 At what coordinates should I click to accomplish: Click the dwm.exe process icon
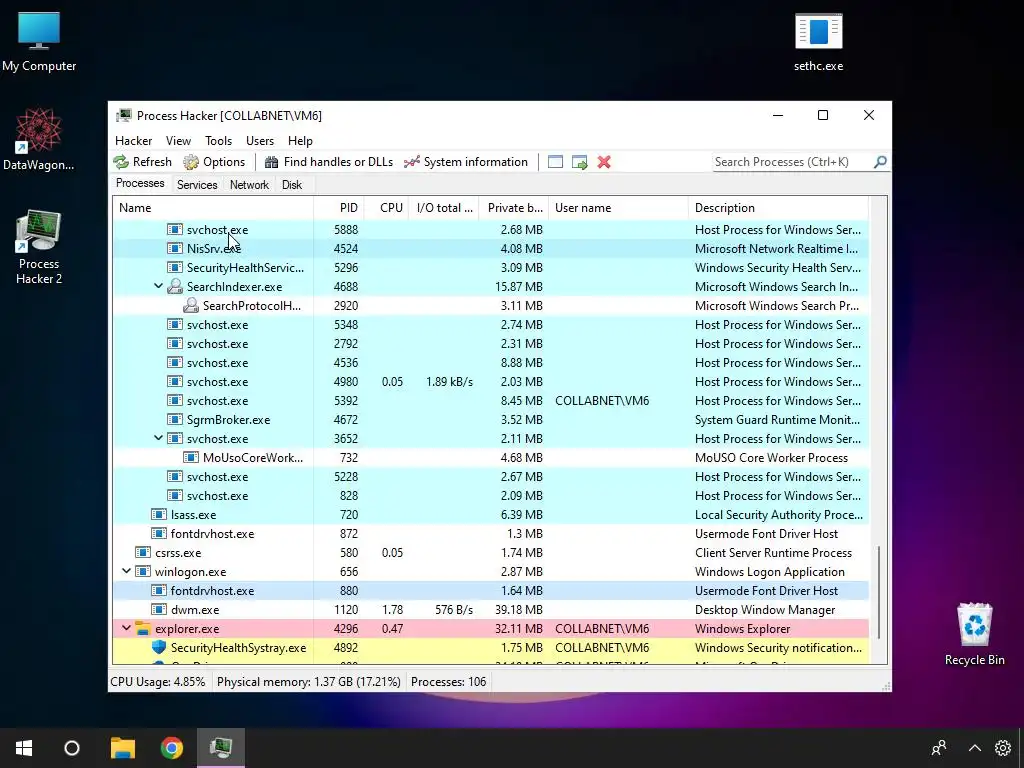point(159,609)
